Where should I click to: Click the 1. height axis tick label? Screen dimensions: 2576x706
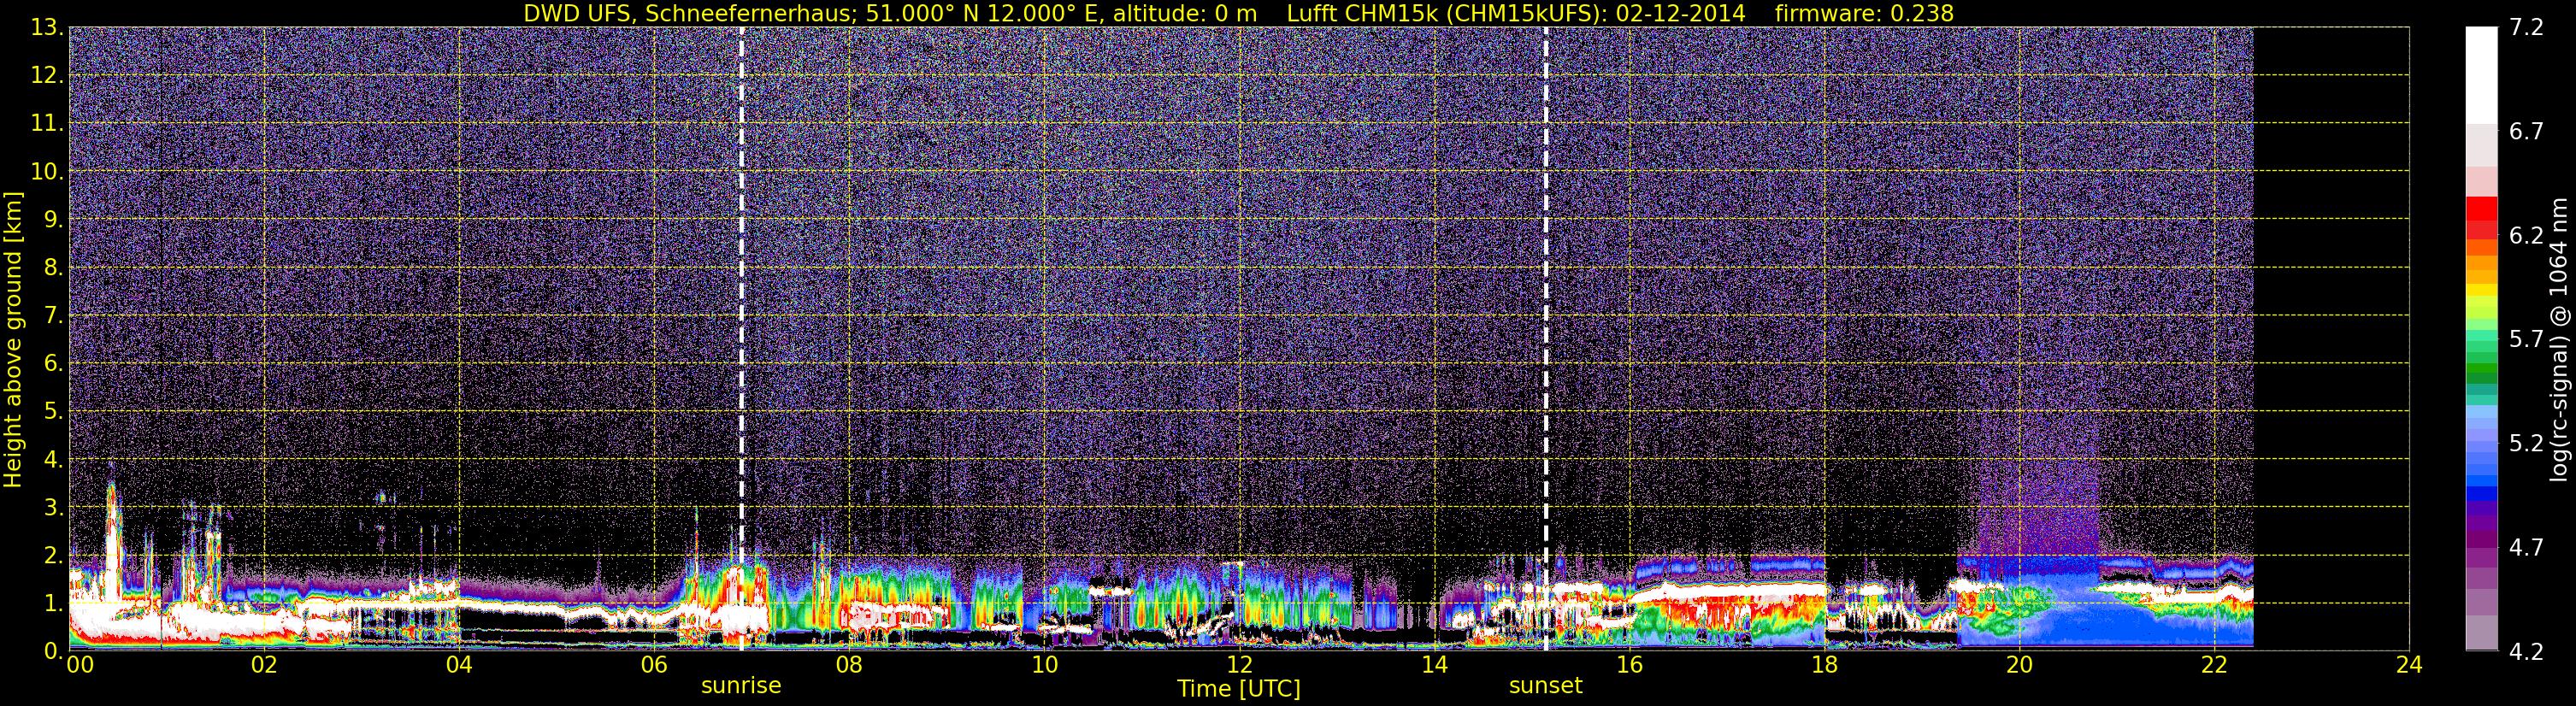pos(54,603)
